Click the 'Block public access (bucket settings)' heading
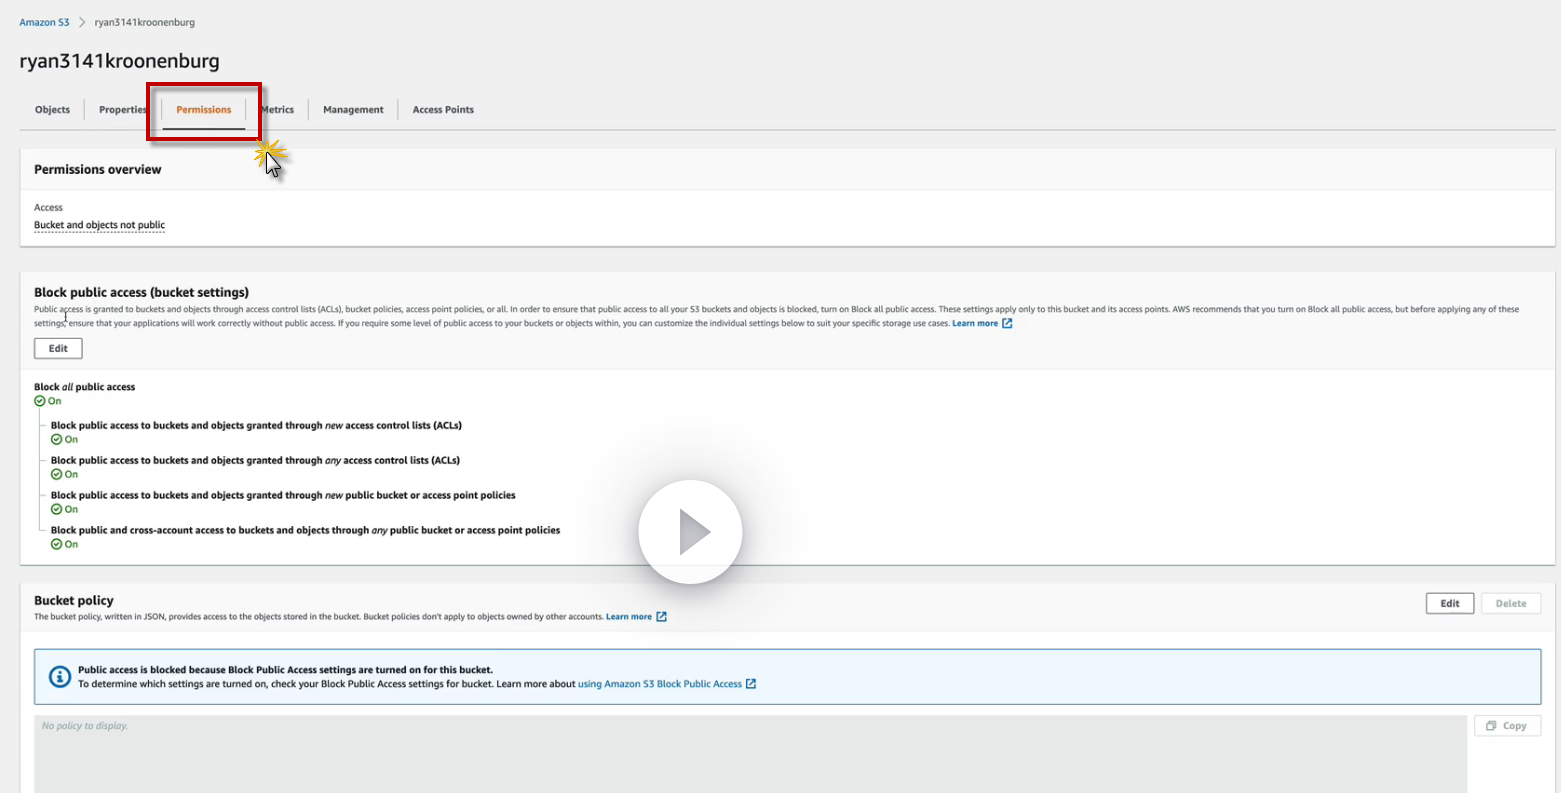1561x793 pixels. coord(141,292)
